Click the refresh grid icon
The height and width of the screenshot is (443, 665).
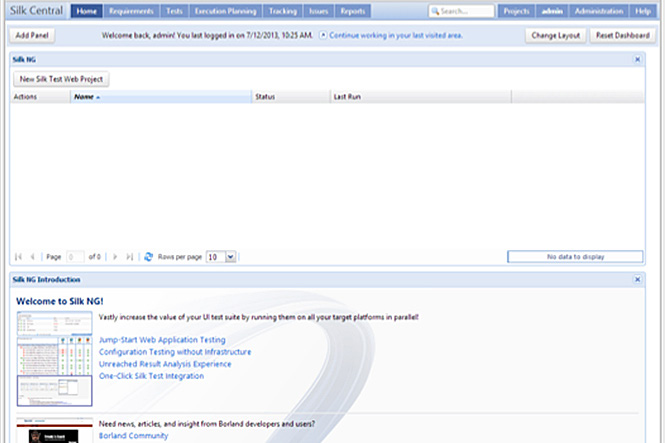pos(148,256)
